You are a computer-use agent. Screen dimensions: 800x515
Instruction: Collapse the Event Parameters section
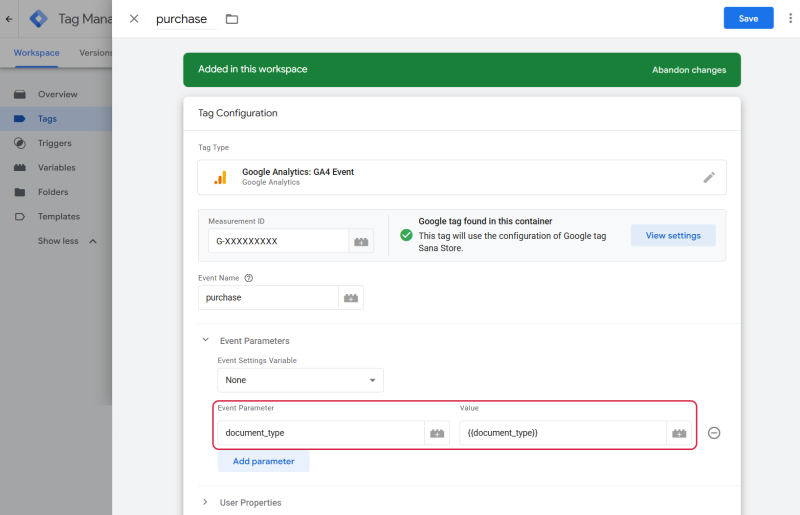(x=206, y=340)
